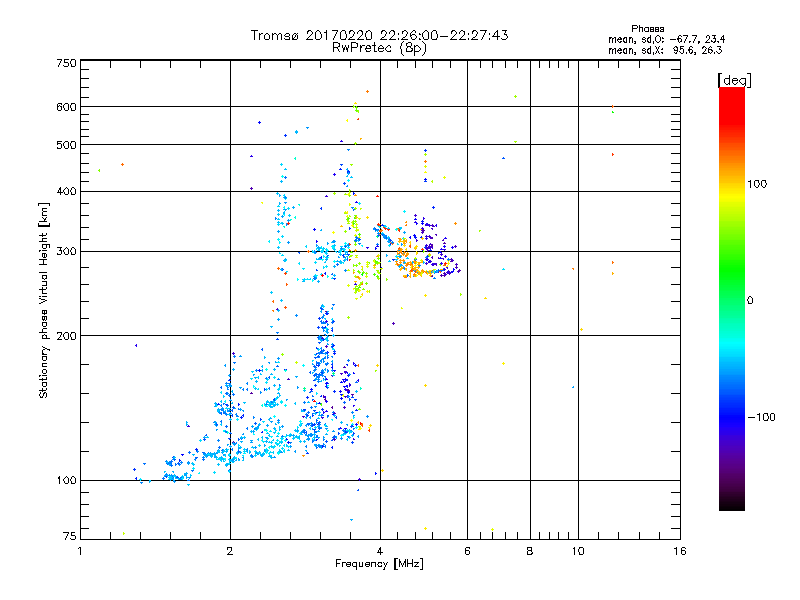This screenshot has width=800, height=600.
Task: Click the 'Stationary phase Virtual Height [km]' y-axis label
Action: point(44,300)
